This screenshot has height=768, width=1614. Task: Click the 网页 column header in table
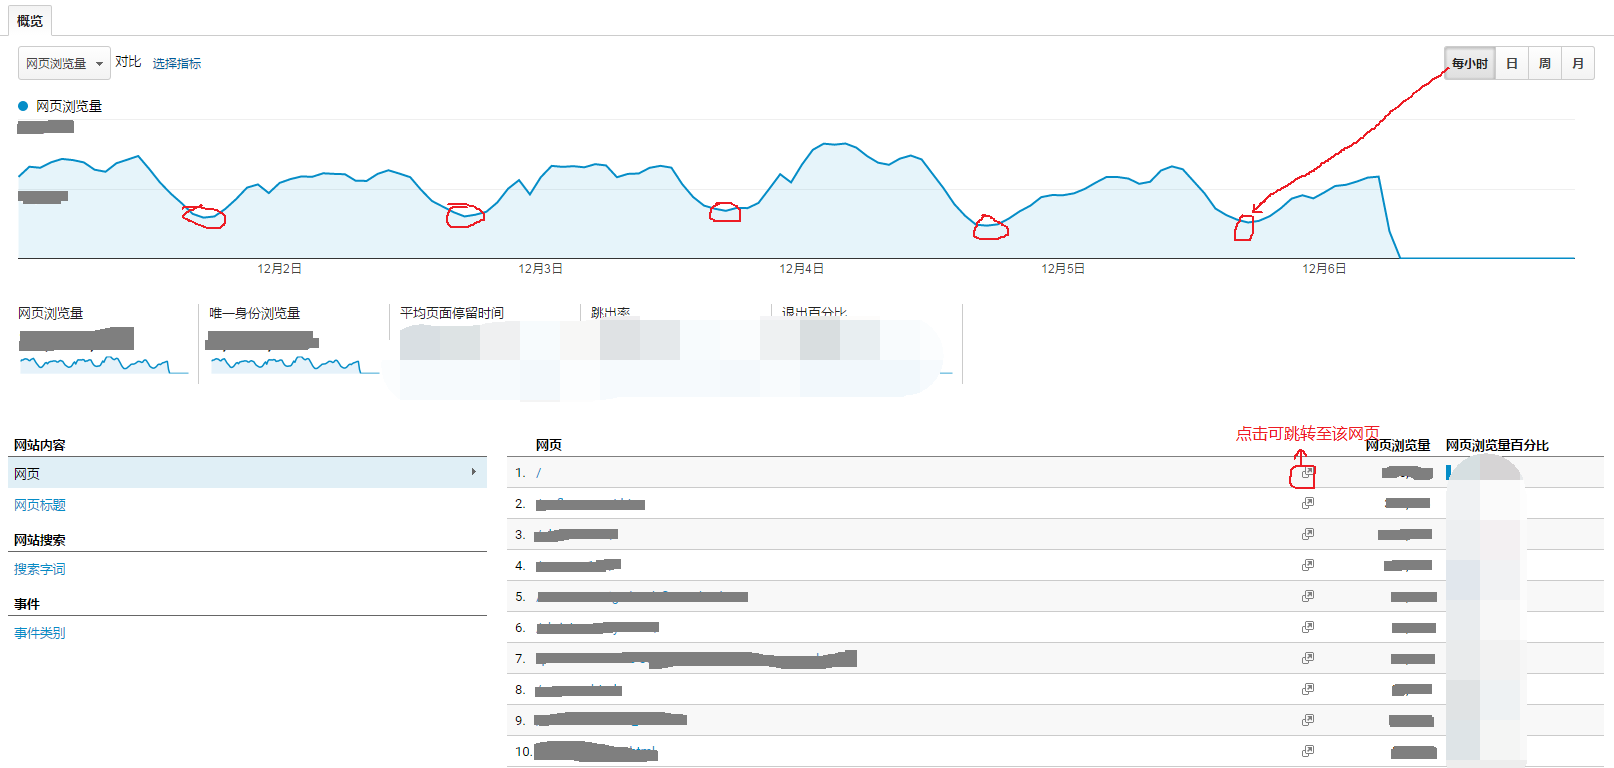click(549, 445)
